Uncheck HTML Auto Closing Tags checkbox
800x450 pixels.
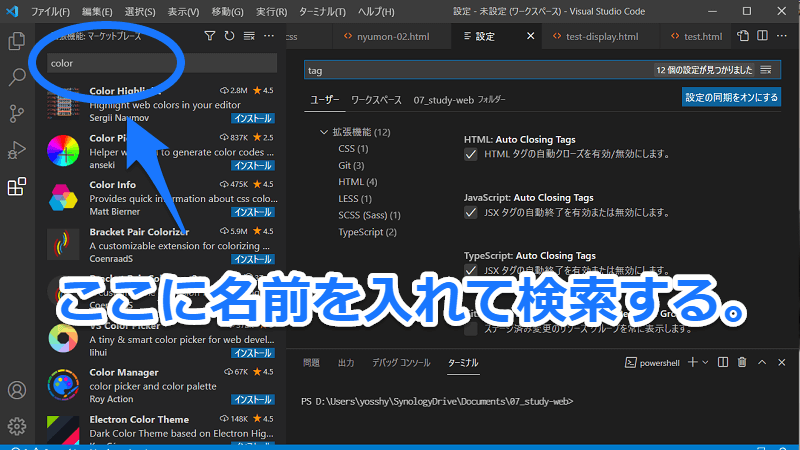(471, 155)
